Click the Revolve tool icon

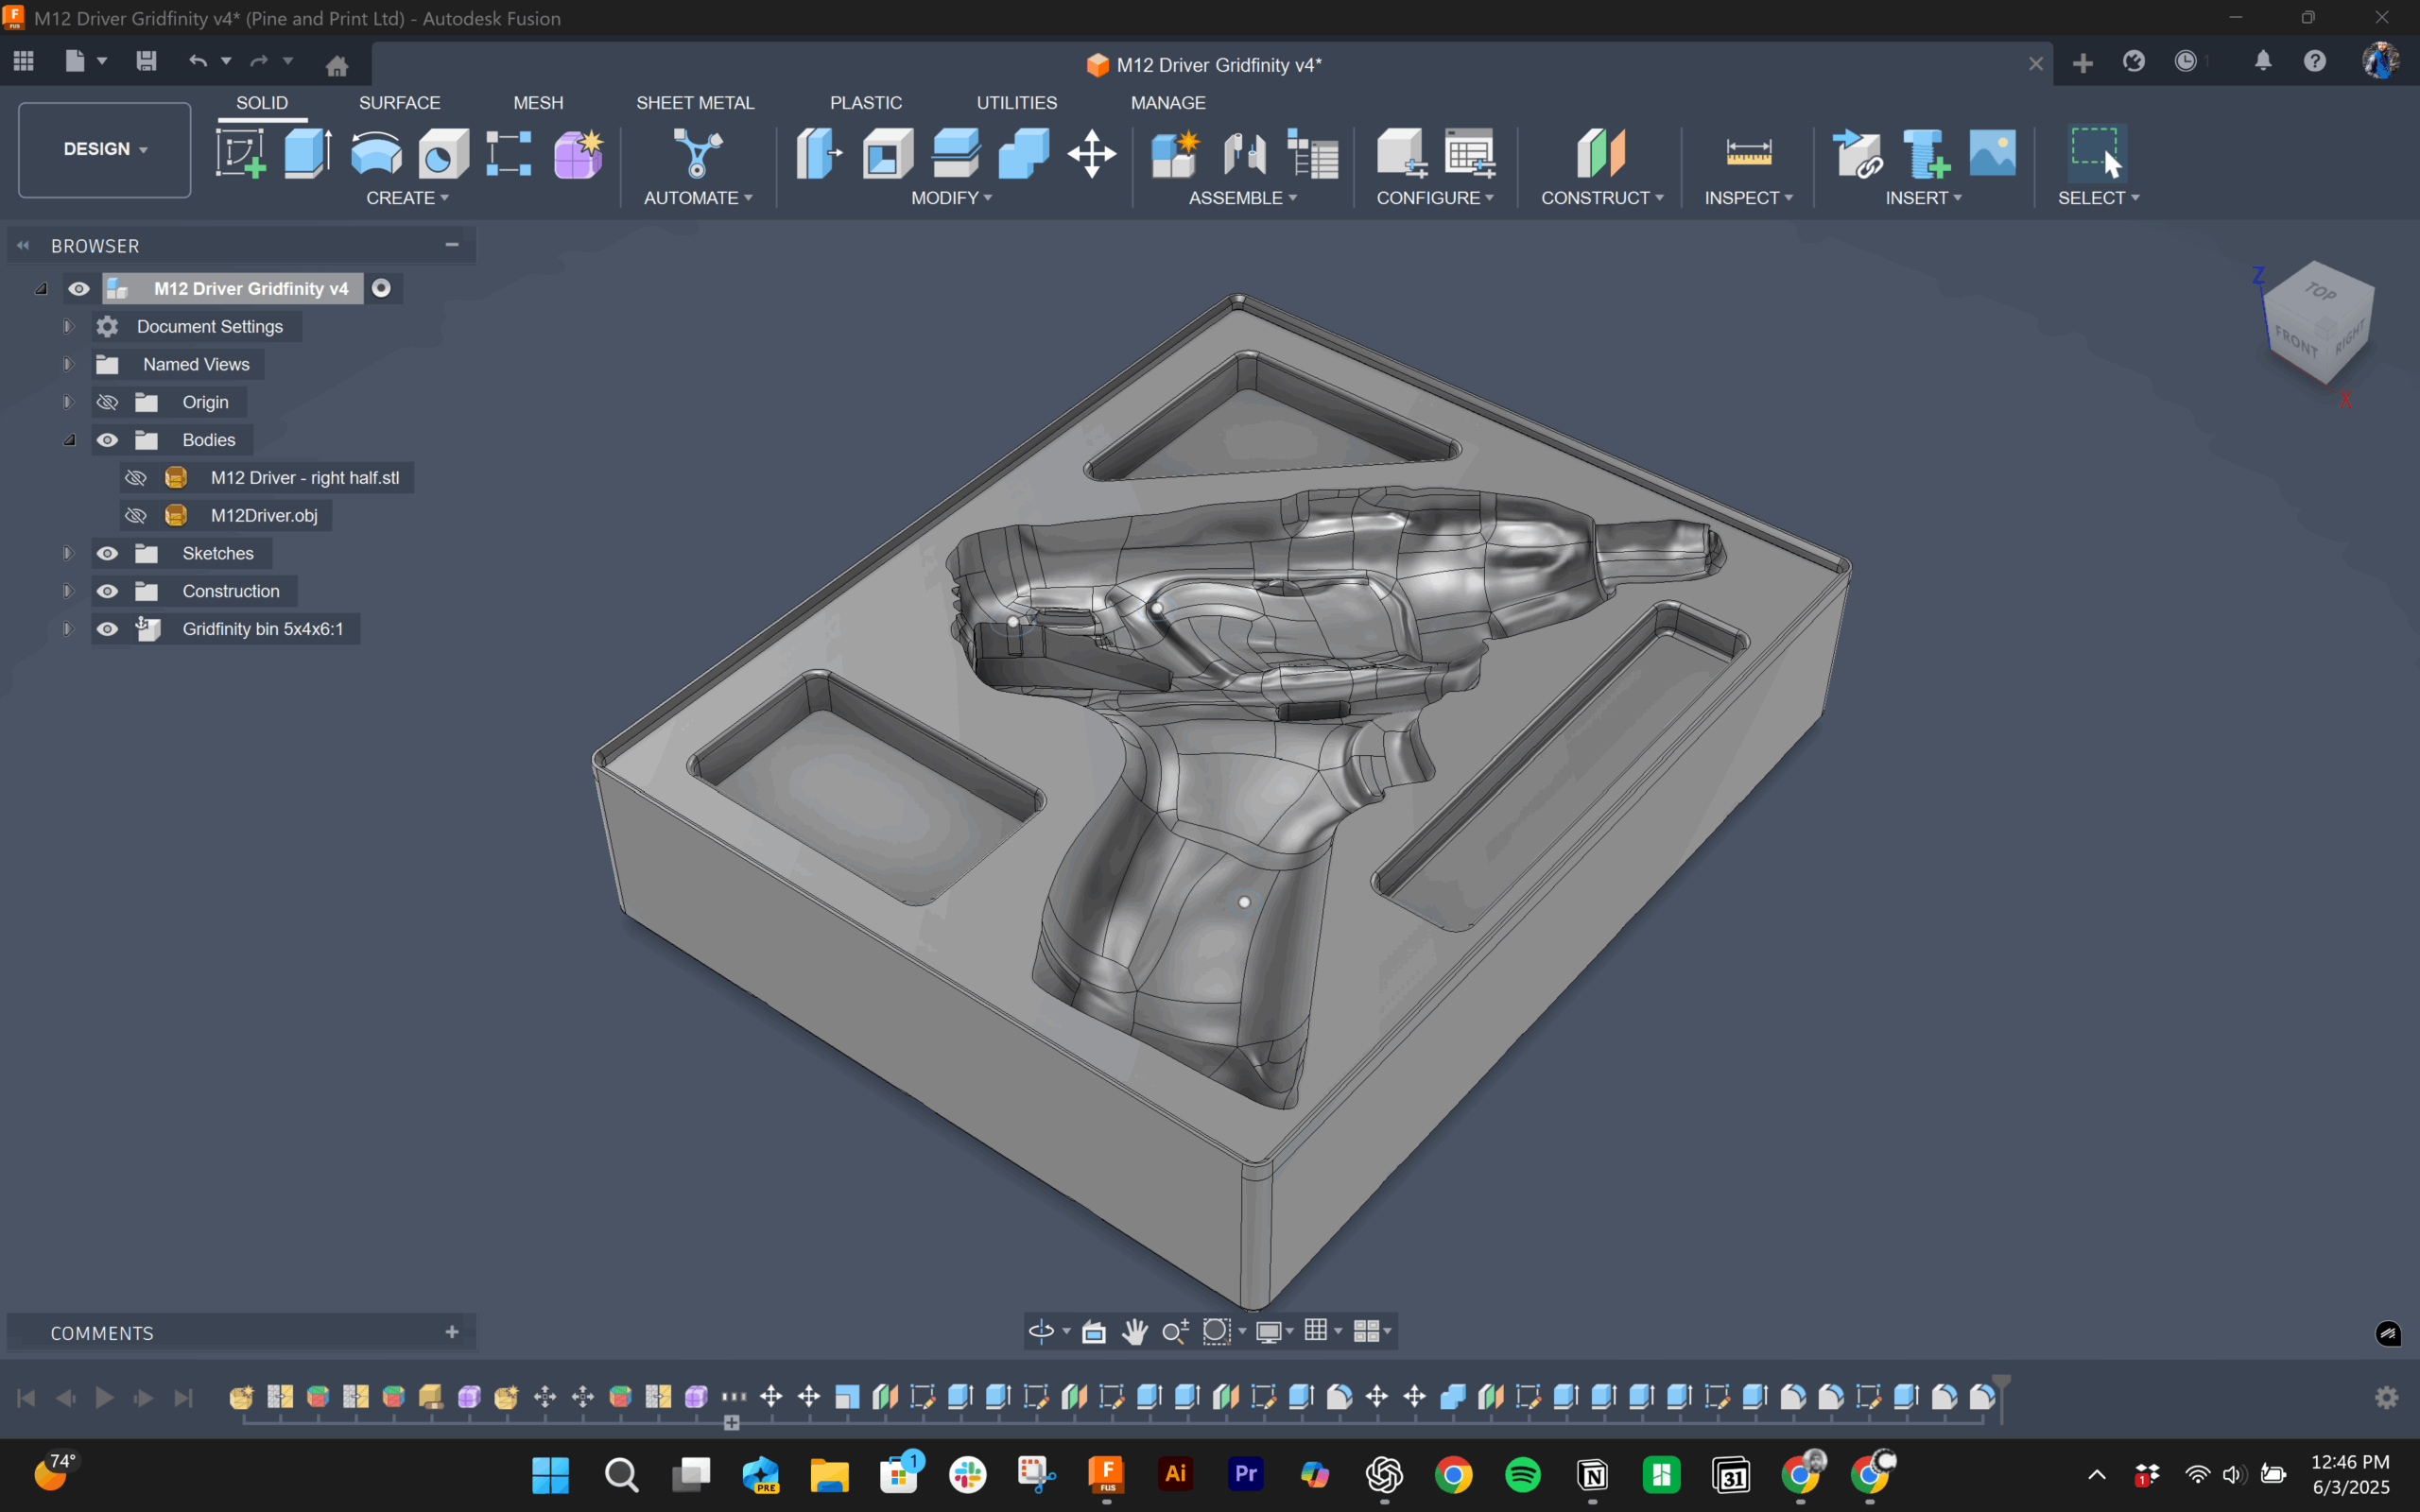pos(376,154)
